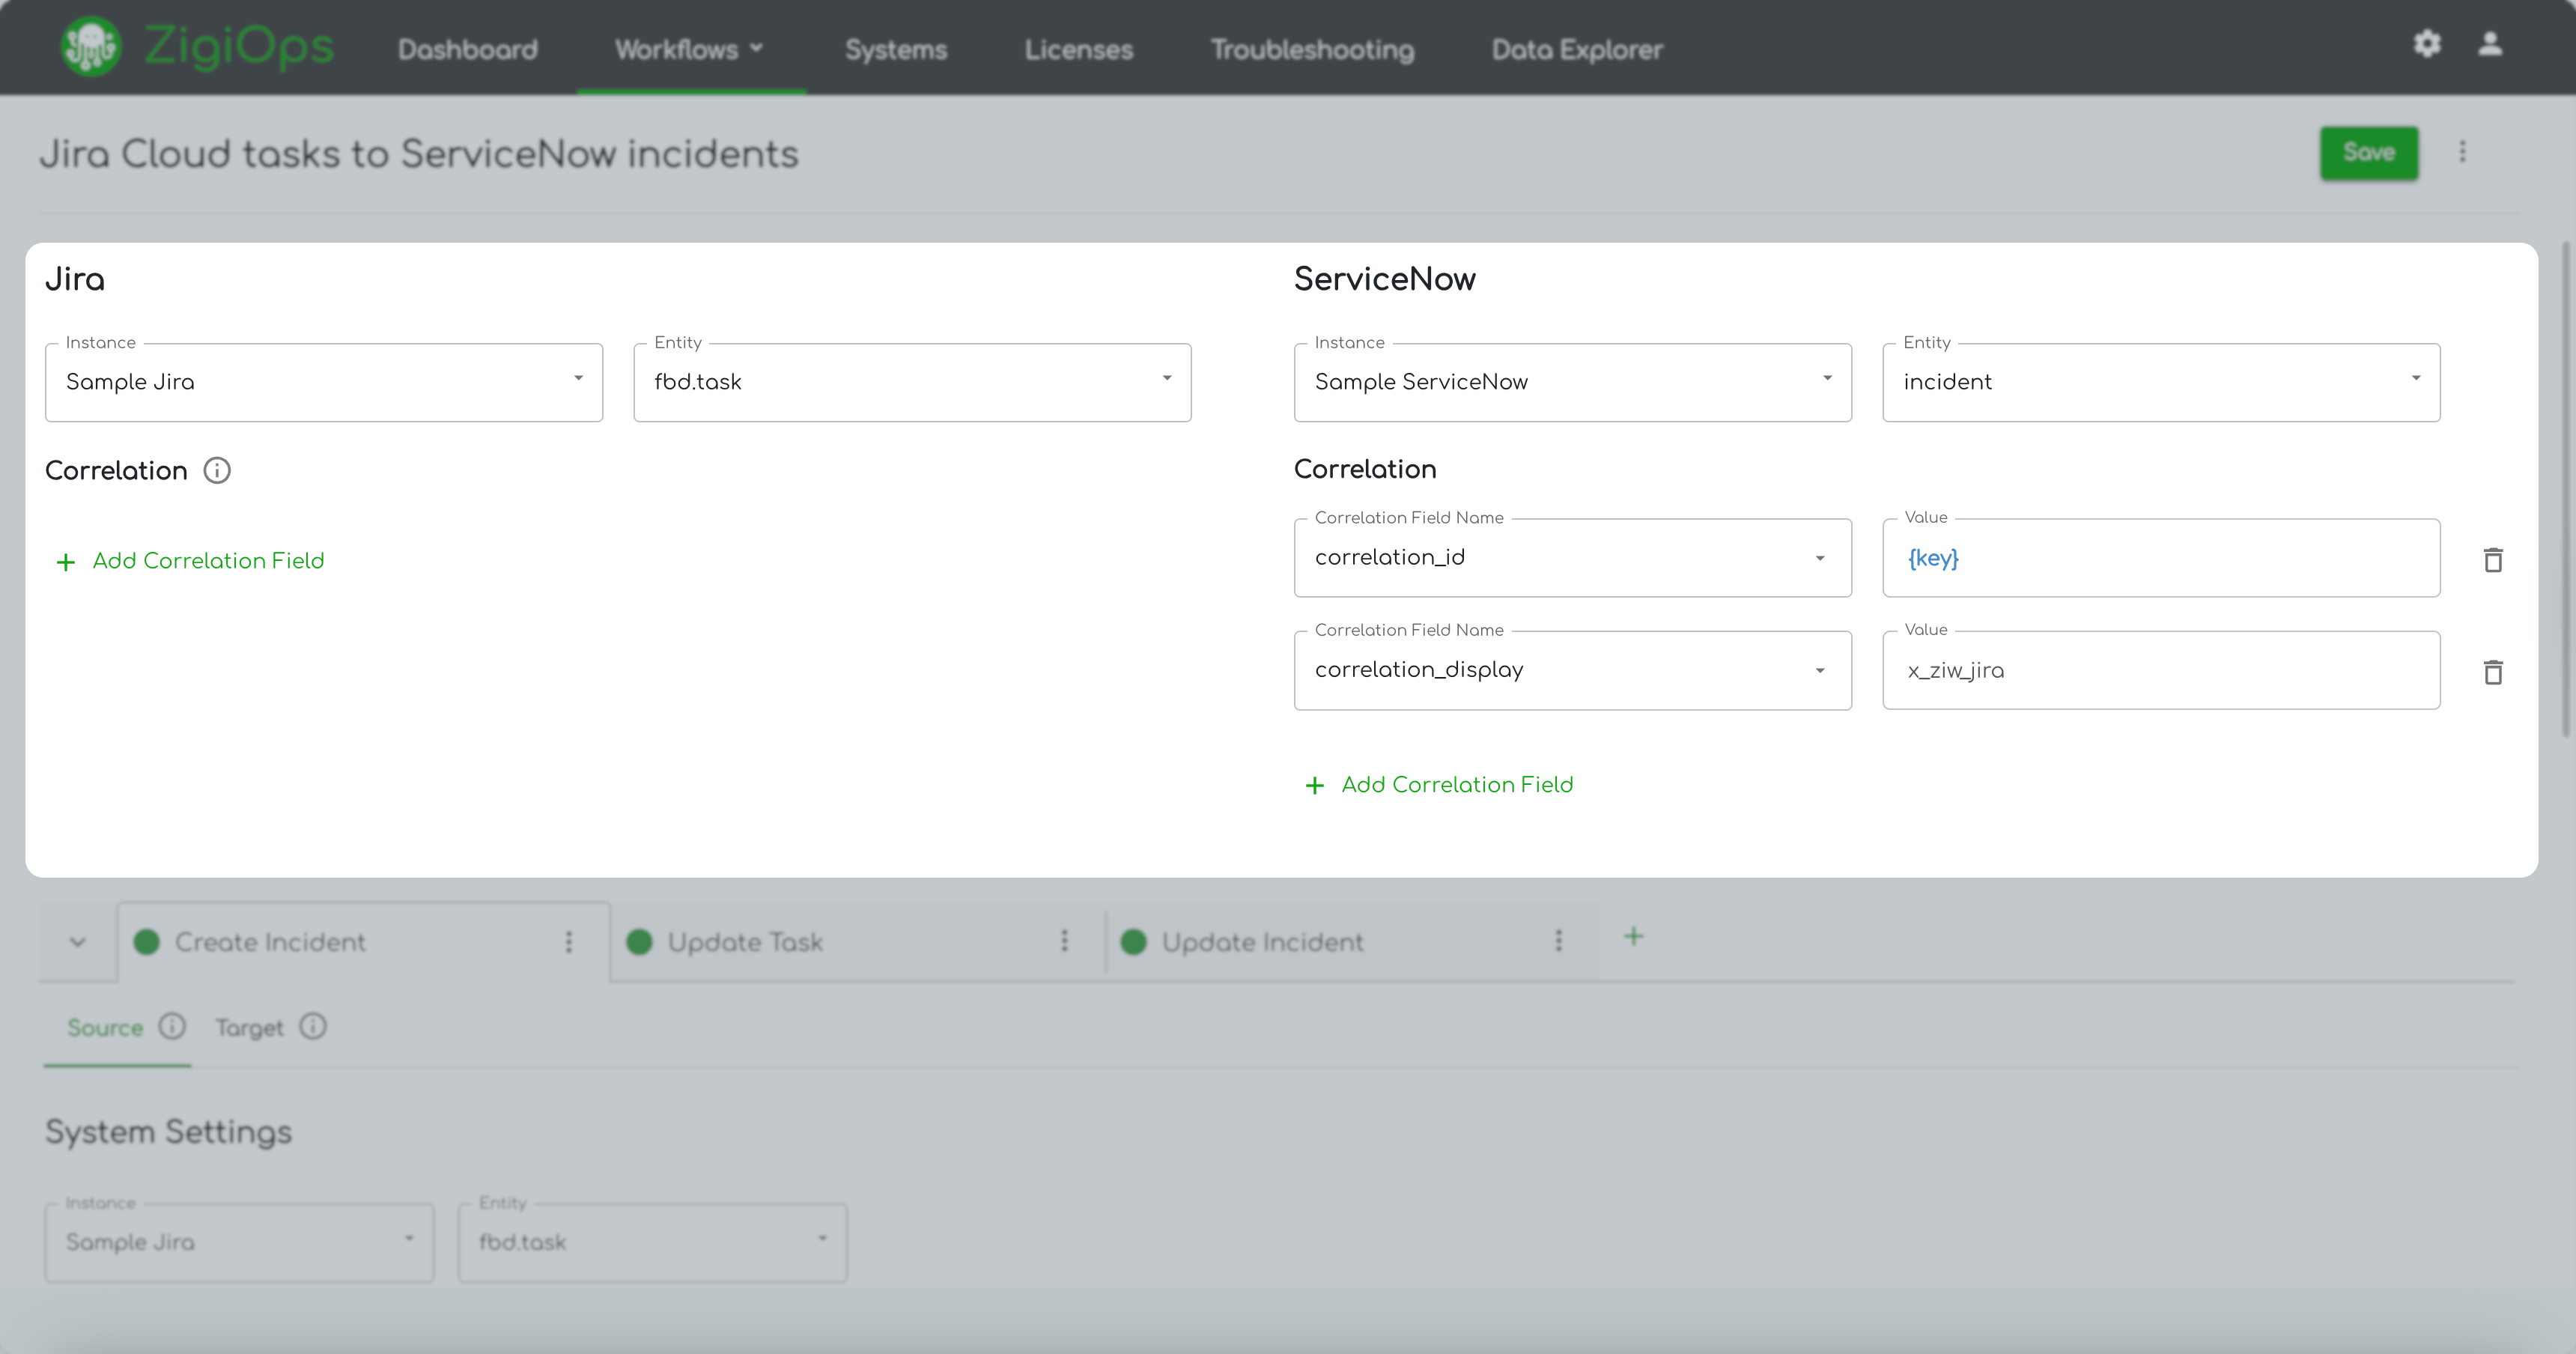Open the Workflows menu
The height and width of the screenshot is (1354, 2576).
pyautogui.click(x=689, y=49)
